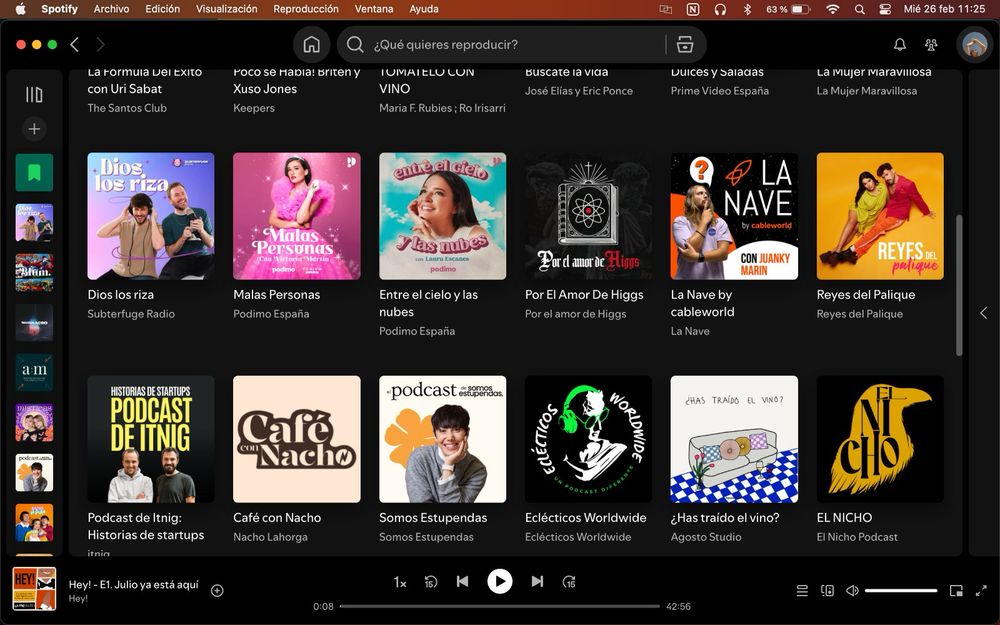Open the Edición menu
This screenshot has width=1000, height=625.
pos(163,9)
